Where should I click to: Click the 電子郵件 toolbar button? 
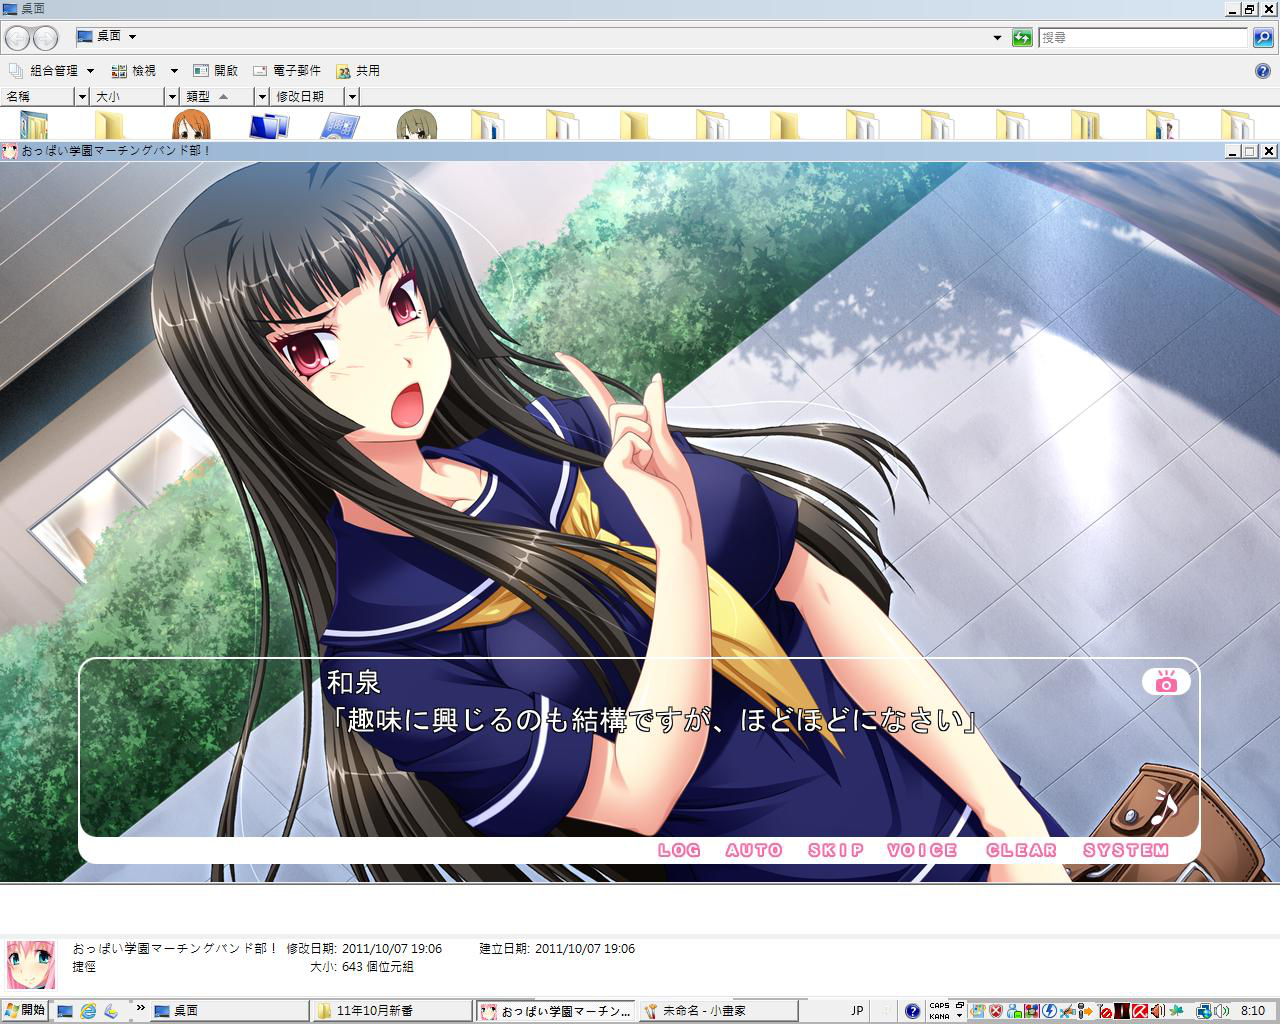(x=287, y=71)
